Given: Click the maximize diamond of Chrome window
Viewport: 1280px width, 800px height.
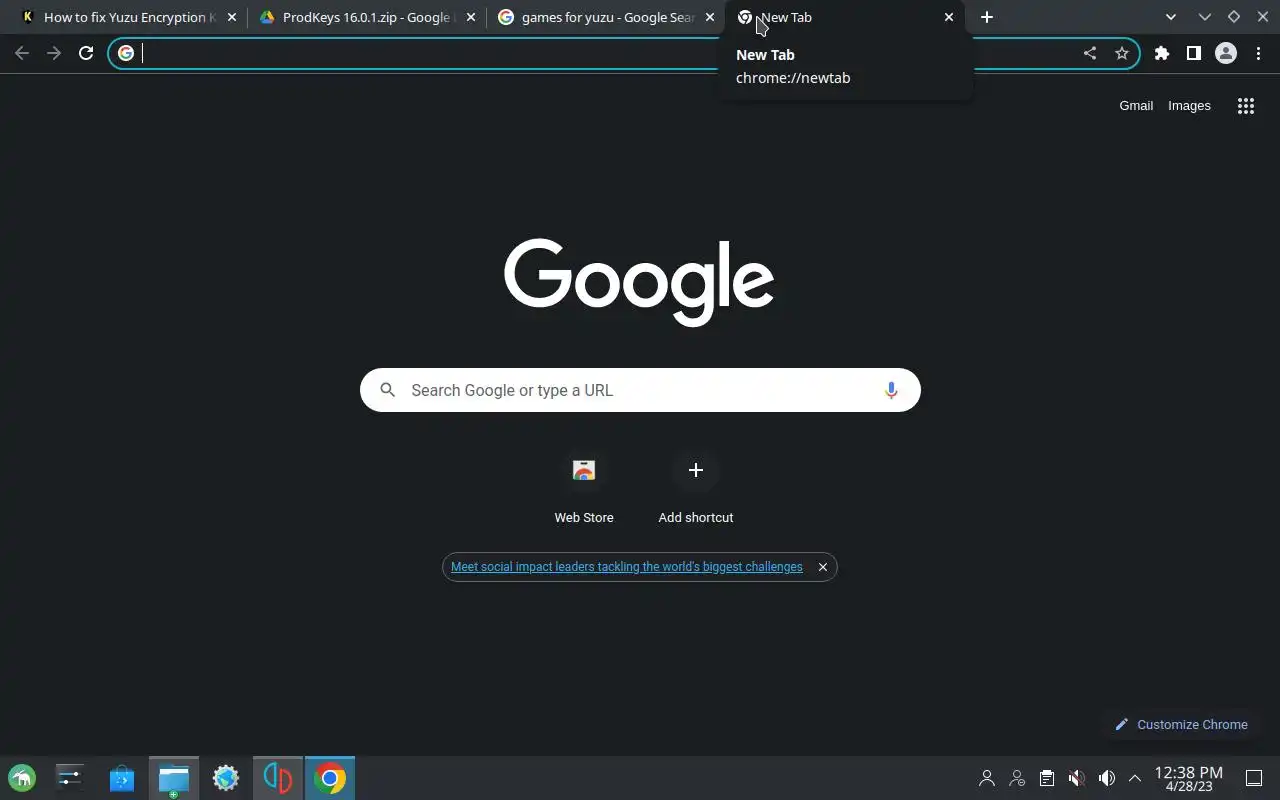Looking at the screenshot, I should [1234, 17].
